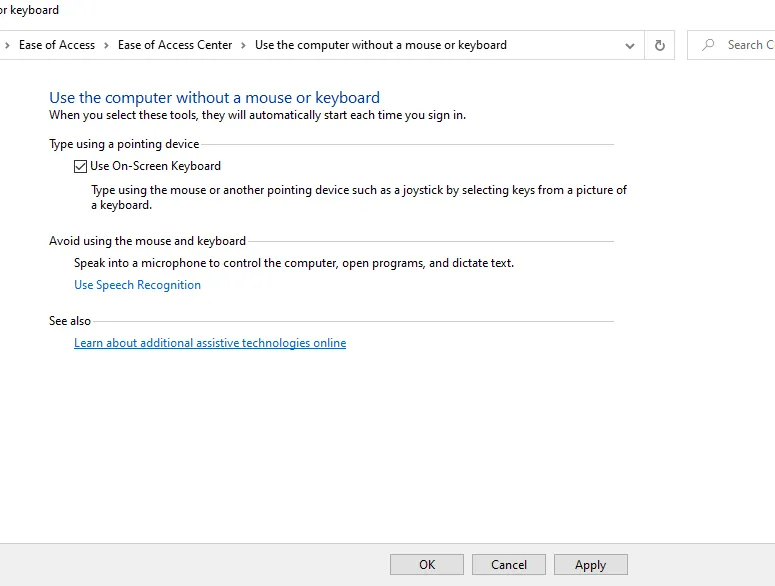Click the window title bar text
775x586 pixels.
tap(30, 10)
